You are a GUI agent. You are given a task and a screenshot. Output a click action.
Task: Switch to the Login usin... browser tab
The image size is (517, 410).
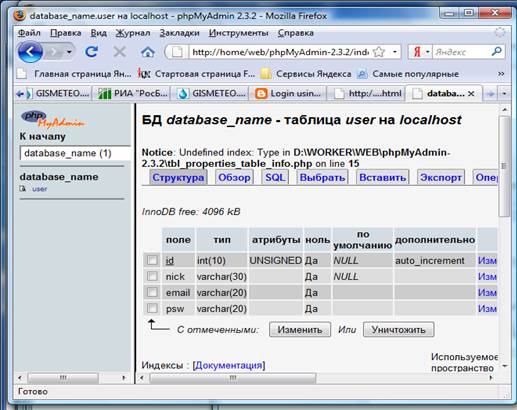point(288,94)
